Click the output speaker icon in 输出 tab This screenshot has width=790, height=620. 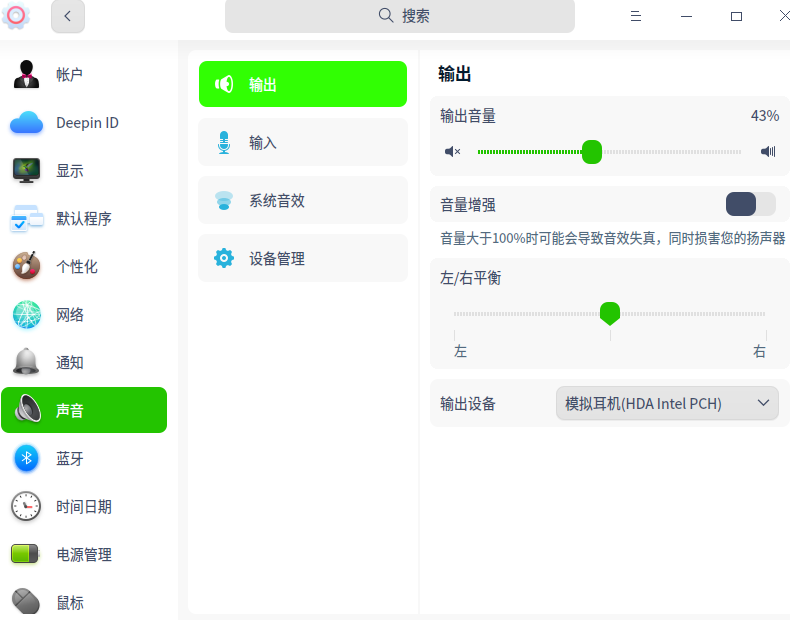tap(224, 84)
